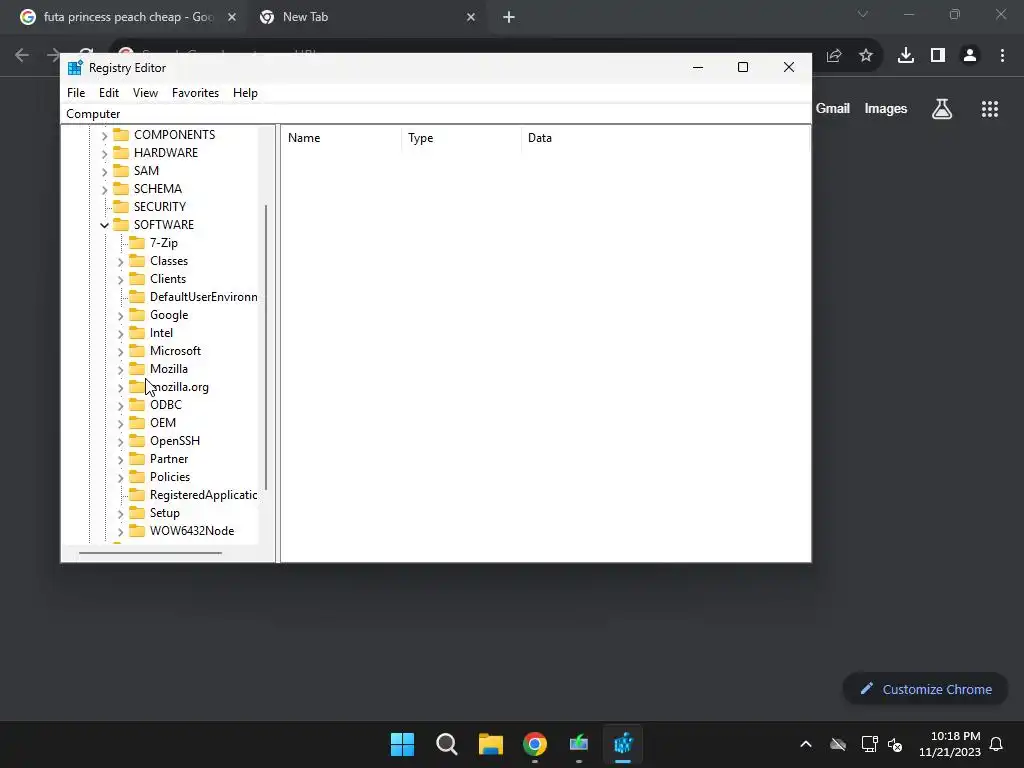Select the Classes folder icon
Image resolution: width=1024 pixels, height=768 pixels.
pos(137,261)
